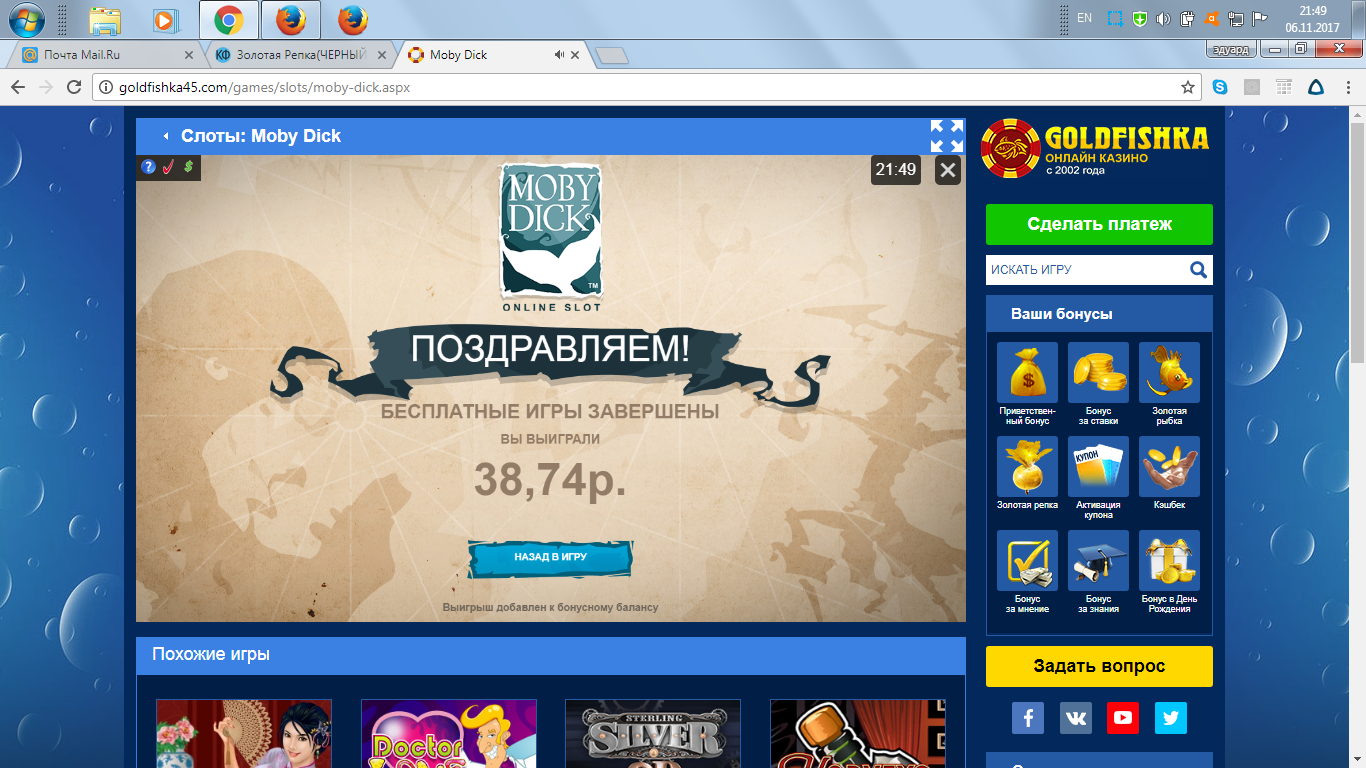The height and width of the screenshot is (768, 1366).
Task: Open the Приветственный бонус money bag icon
Action: (x=1027, y=373)
